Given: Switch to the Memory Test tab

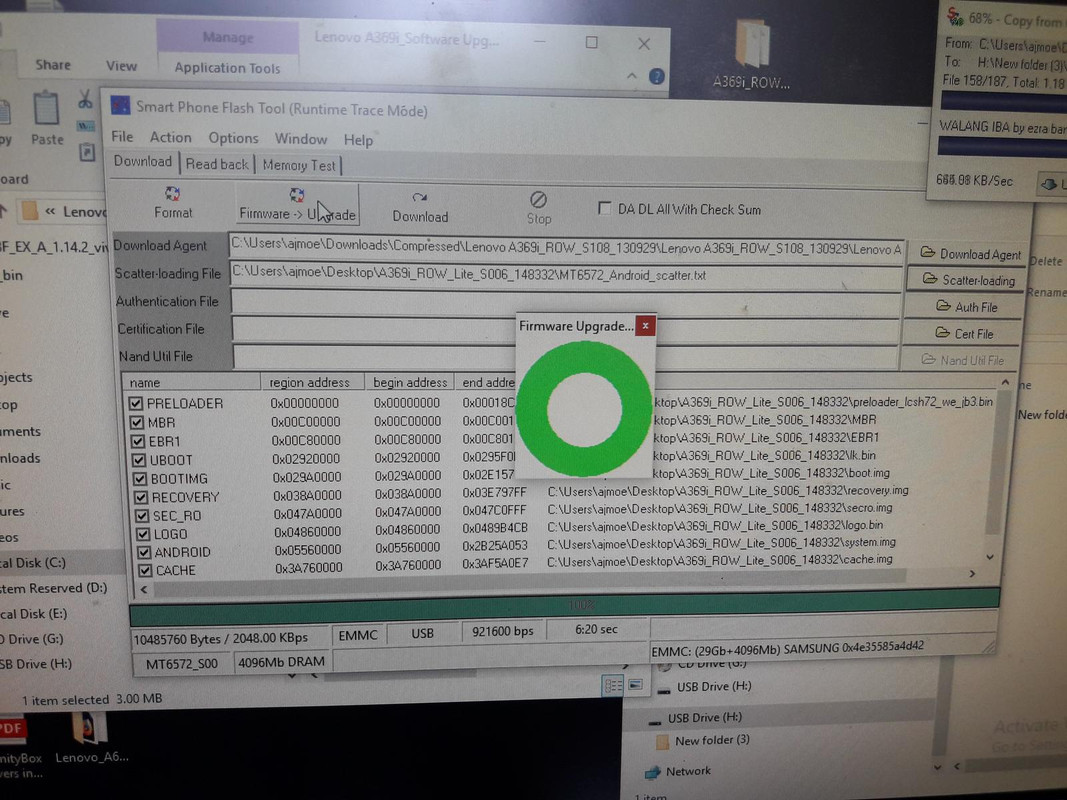Looking at the screenshot, I should [x=299, y=165].
